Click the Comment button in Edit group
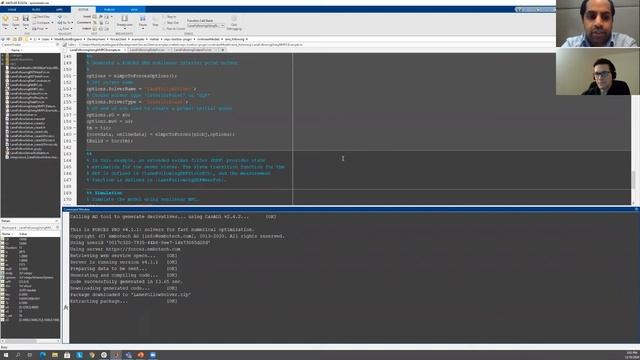The height and width of the screenshot is (360, 640). click(x=84, y=23)
